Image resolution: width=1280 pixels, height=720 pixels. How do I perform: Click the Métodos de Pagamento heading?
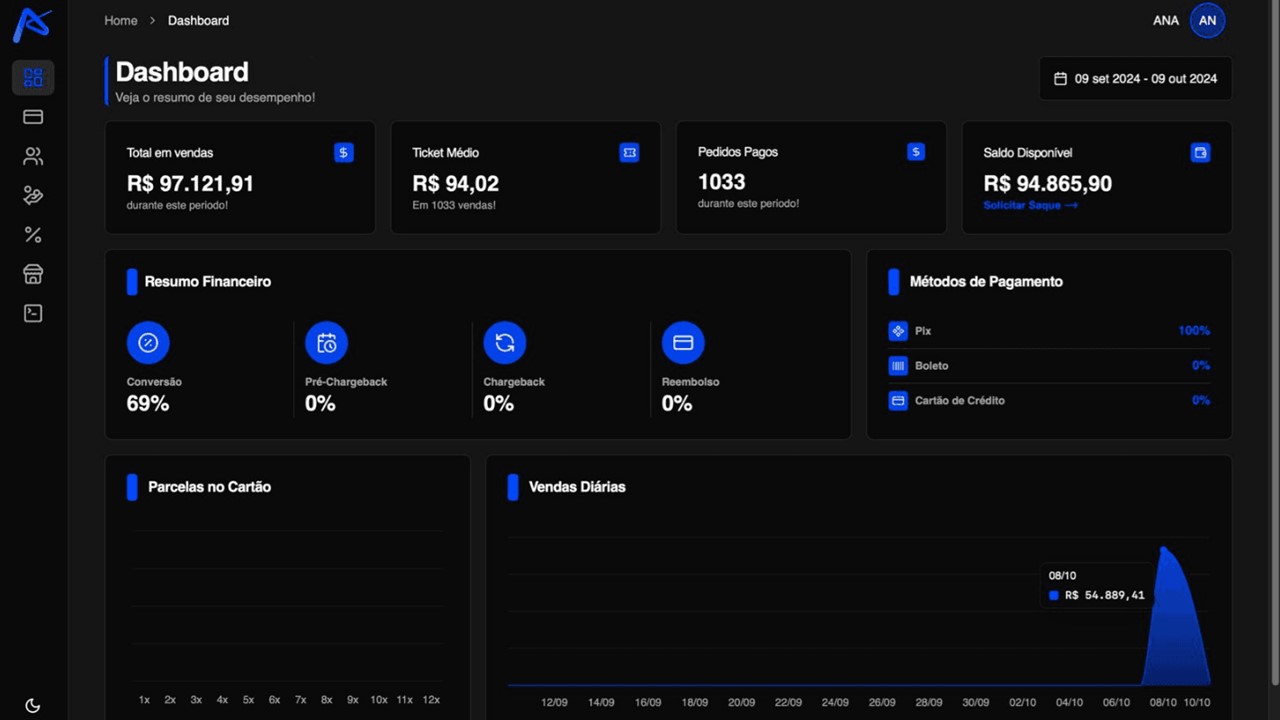[986, 282]
